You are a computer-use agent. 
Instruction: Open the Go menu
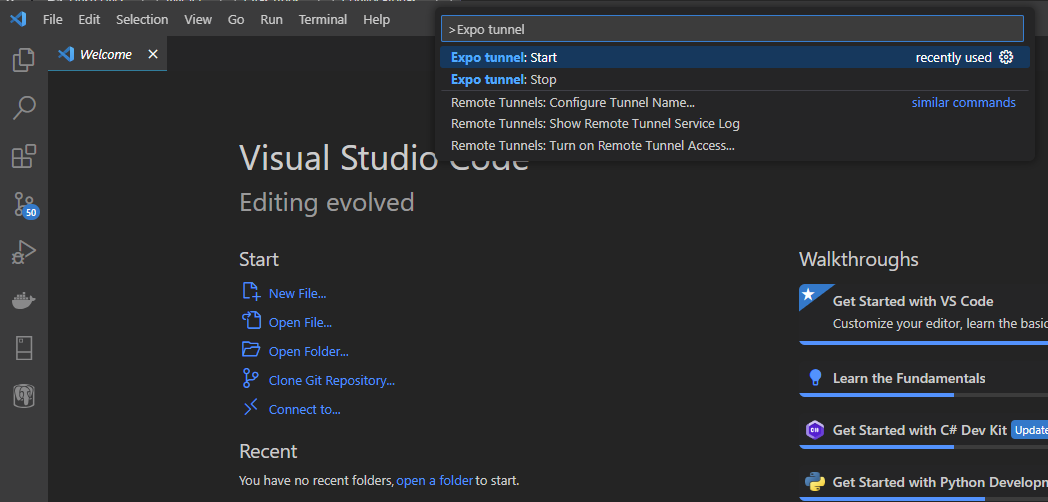236,19
